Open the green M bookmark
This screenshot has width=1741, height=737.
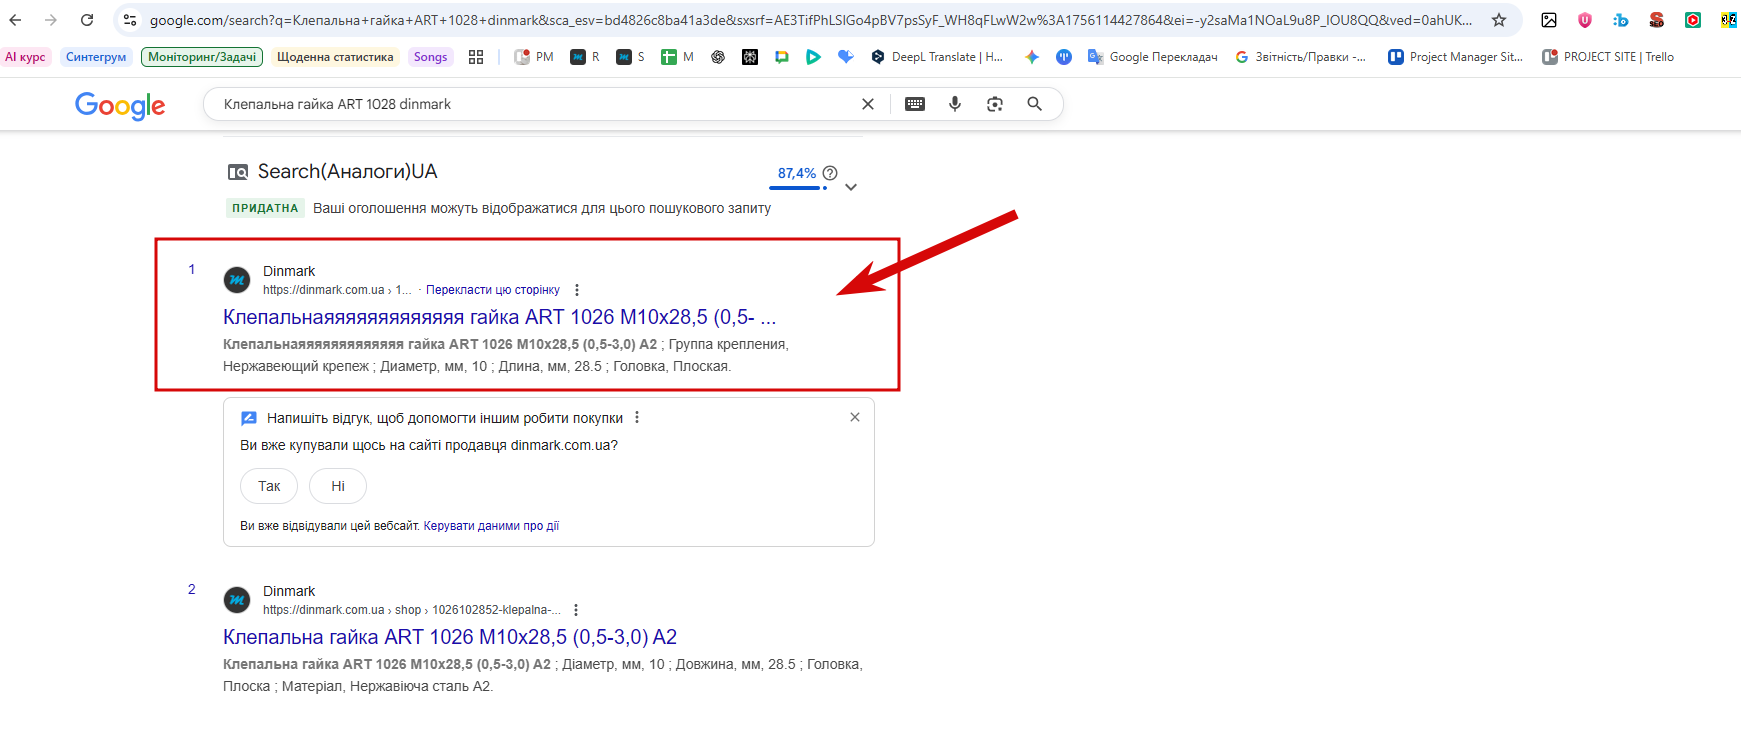677,57
